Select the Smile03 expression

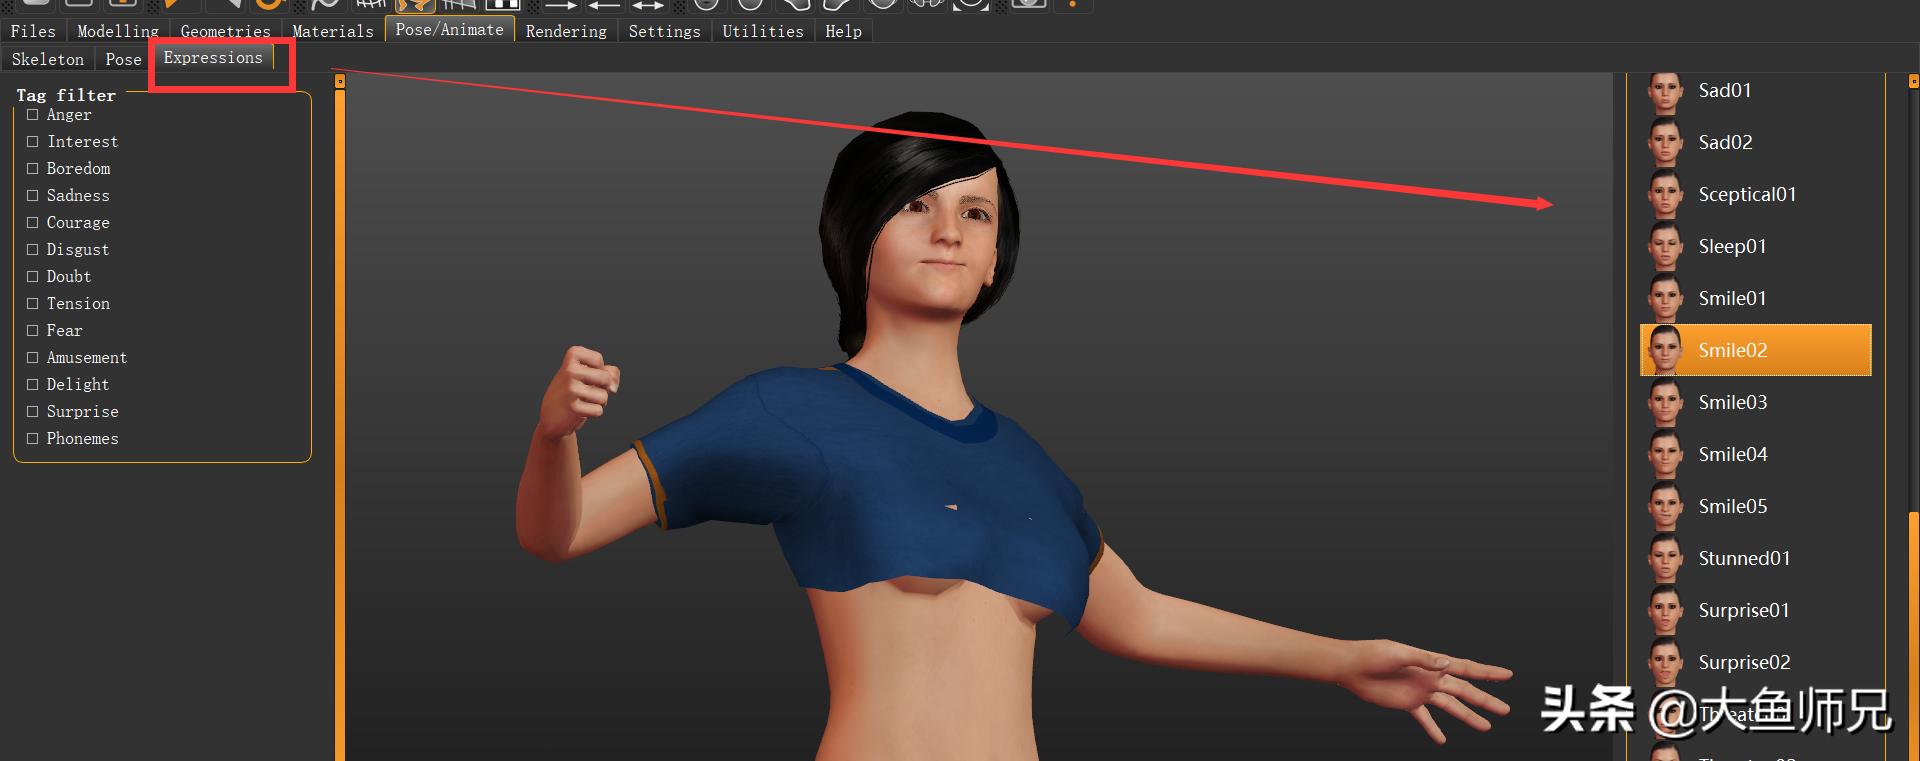pos(1756,403)
